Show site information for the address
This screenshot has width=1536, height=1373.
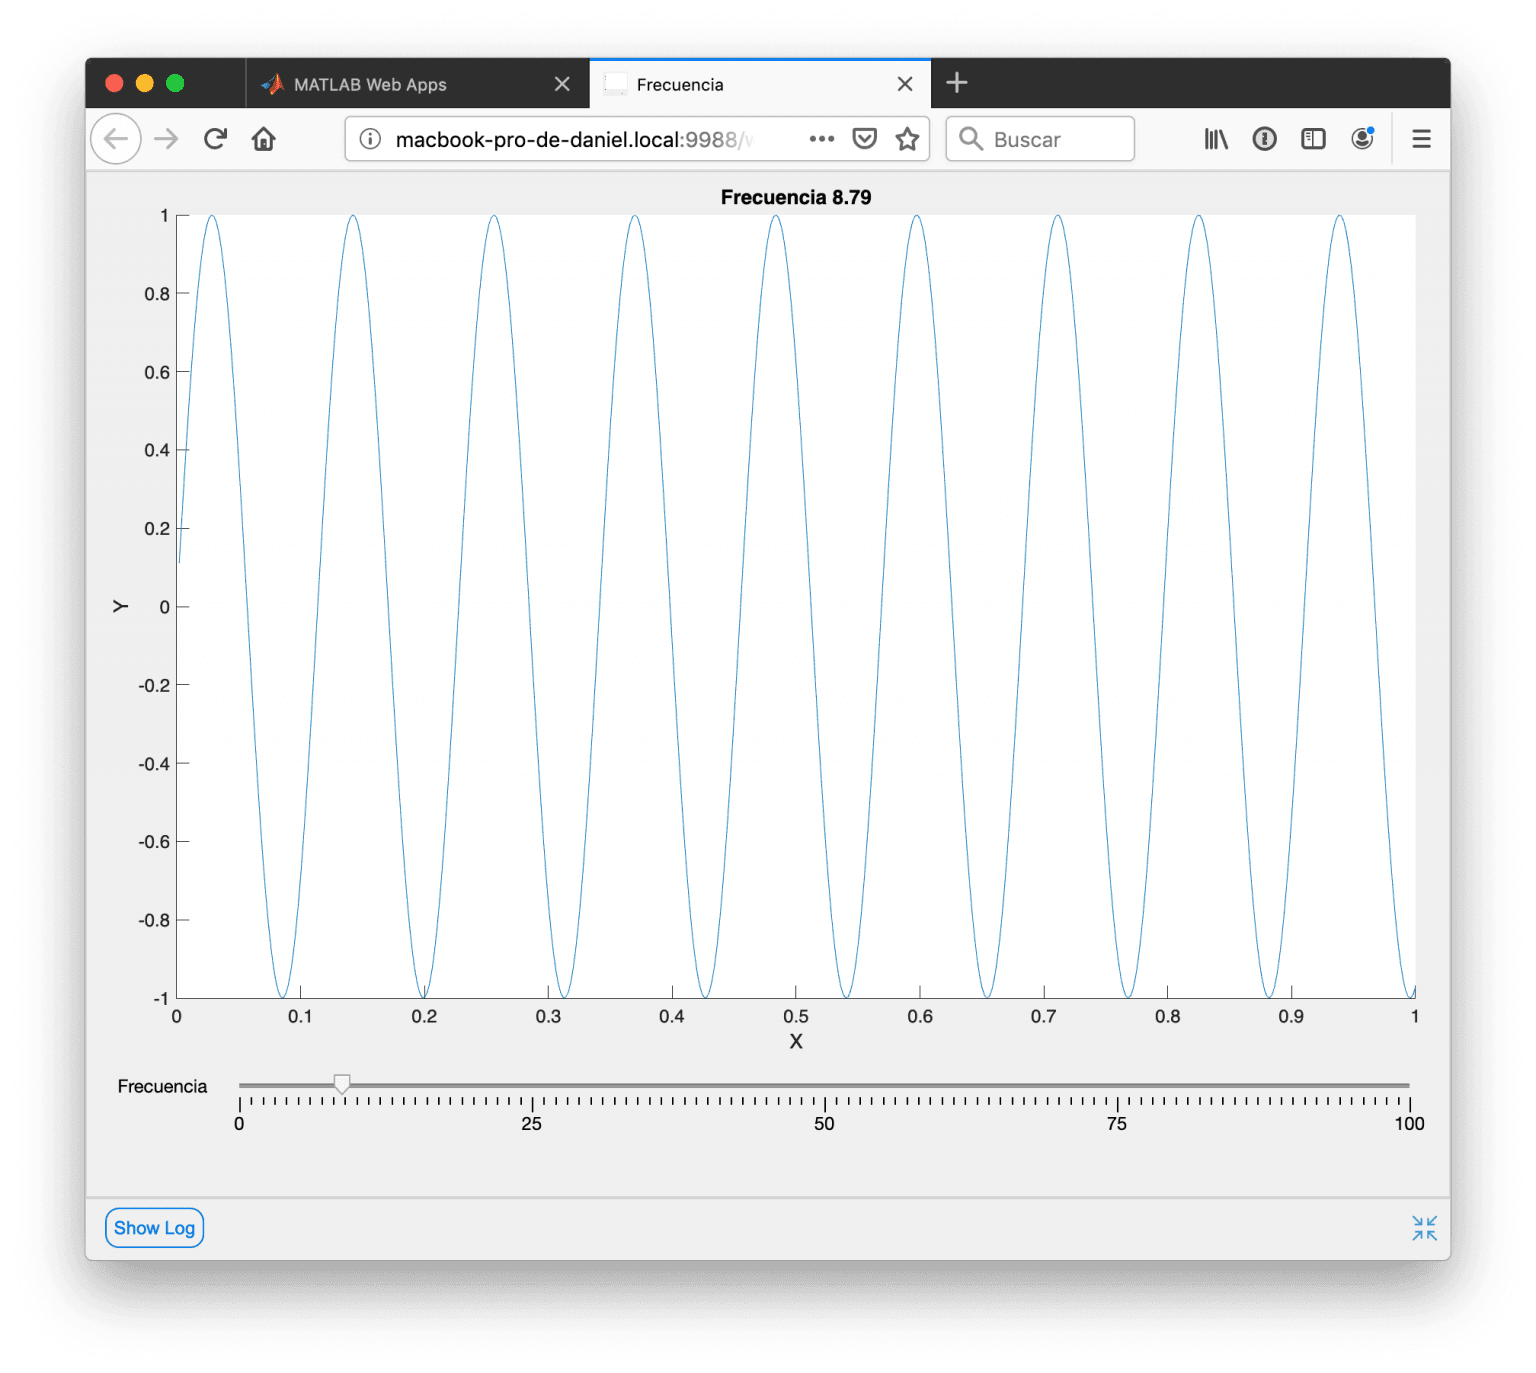click(370, 139)
